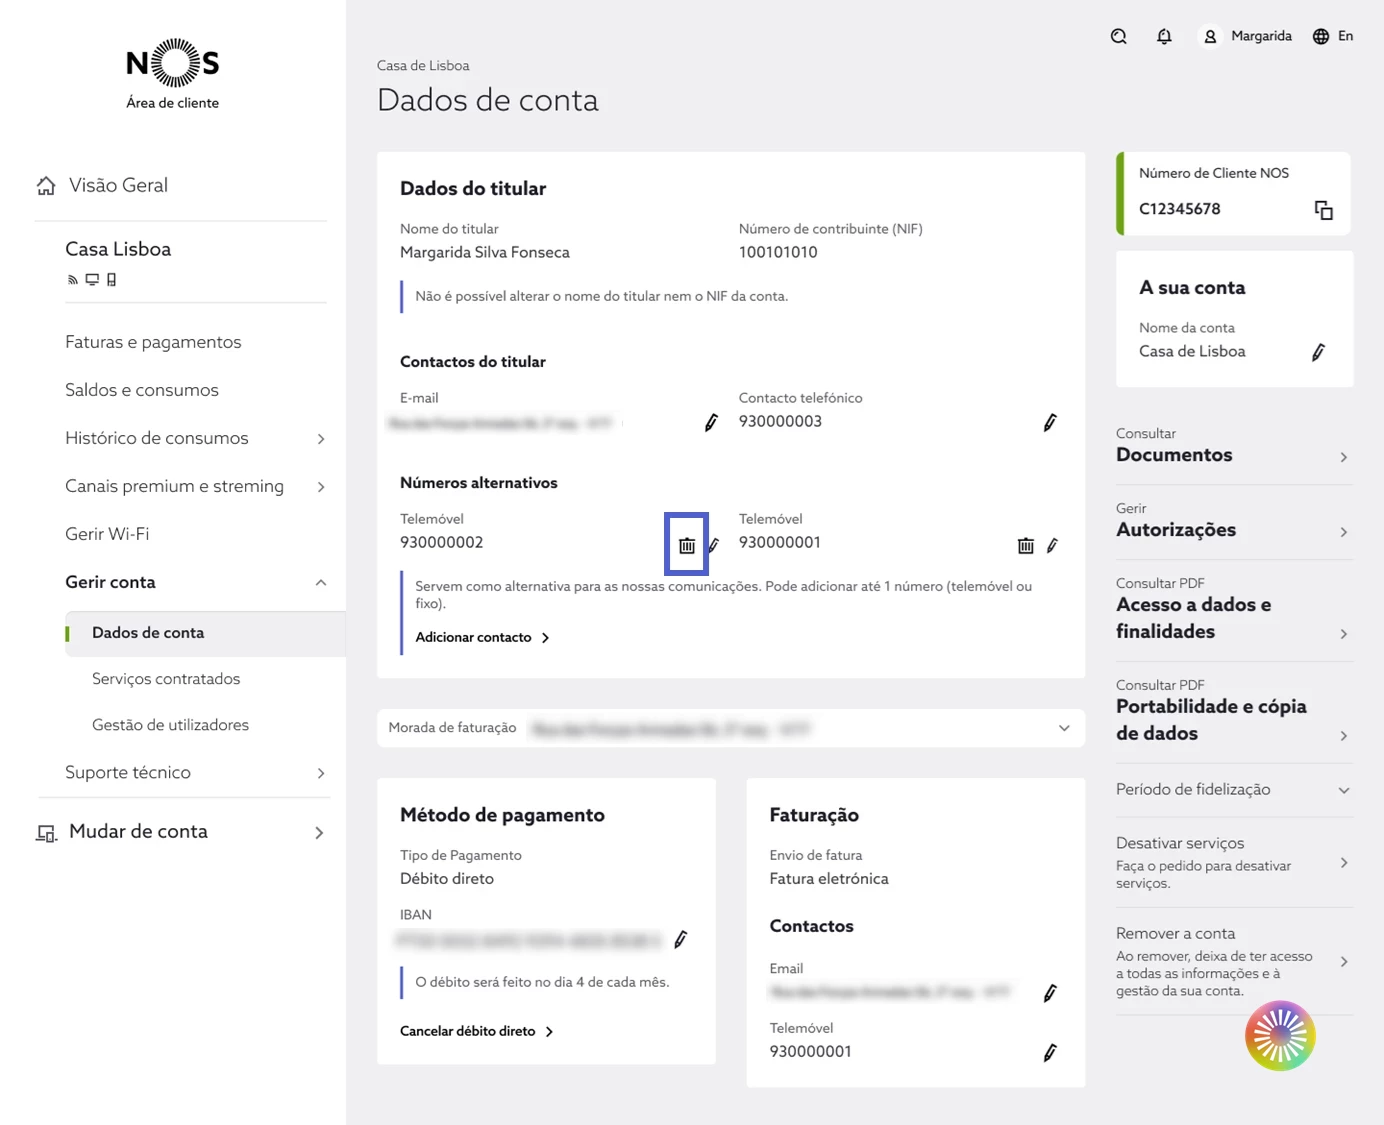Select Dados de conta menu item
The height and width of the screenshot is (1125, 1384).
205,633
